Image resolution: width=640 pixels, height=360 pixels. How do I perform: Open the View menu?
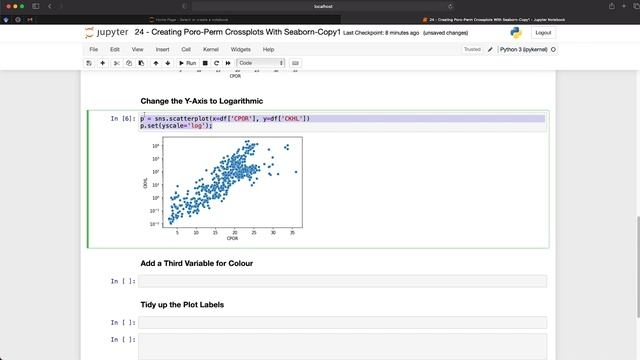(137, 49)
